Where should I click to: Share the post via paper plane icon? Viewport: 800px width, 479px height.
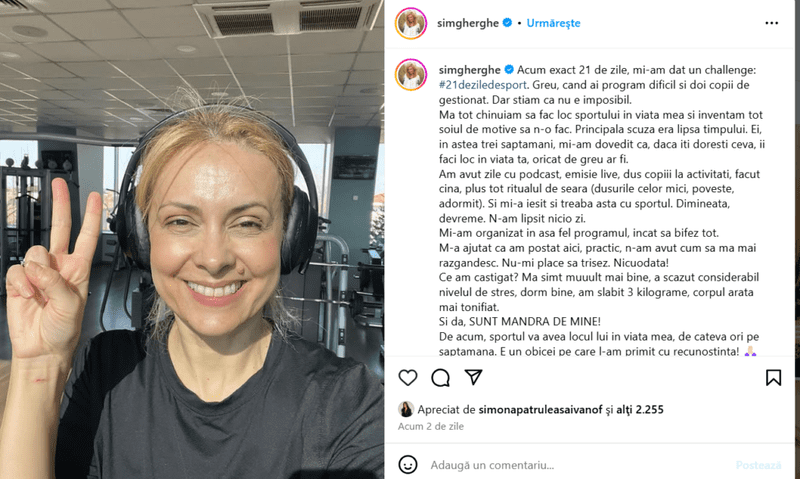click(473, 377)
